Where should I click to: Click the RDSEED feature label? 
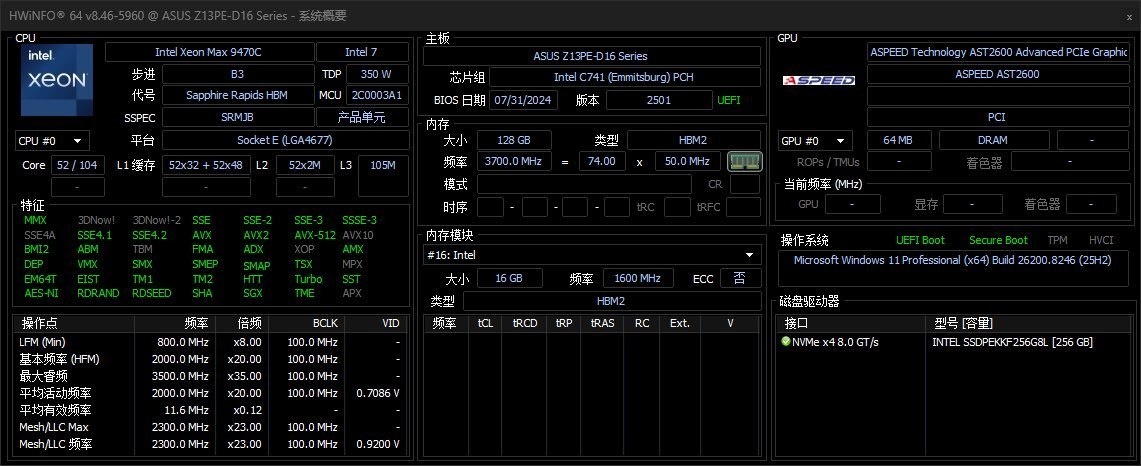click(x=152, y=293)
